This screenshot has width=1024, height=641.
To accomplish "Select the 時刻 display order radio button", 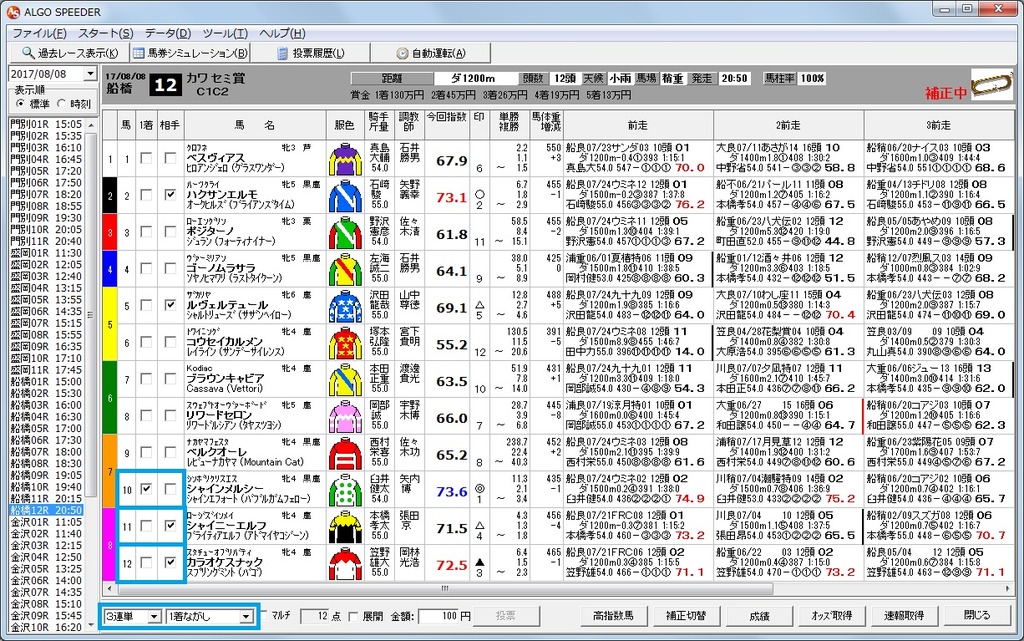I will click(x=61, y=103).
